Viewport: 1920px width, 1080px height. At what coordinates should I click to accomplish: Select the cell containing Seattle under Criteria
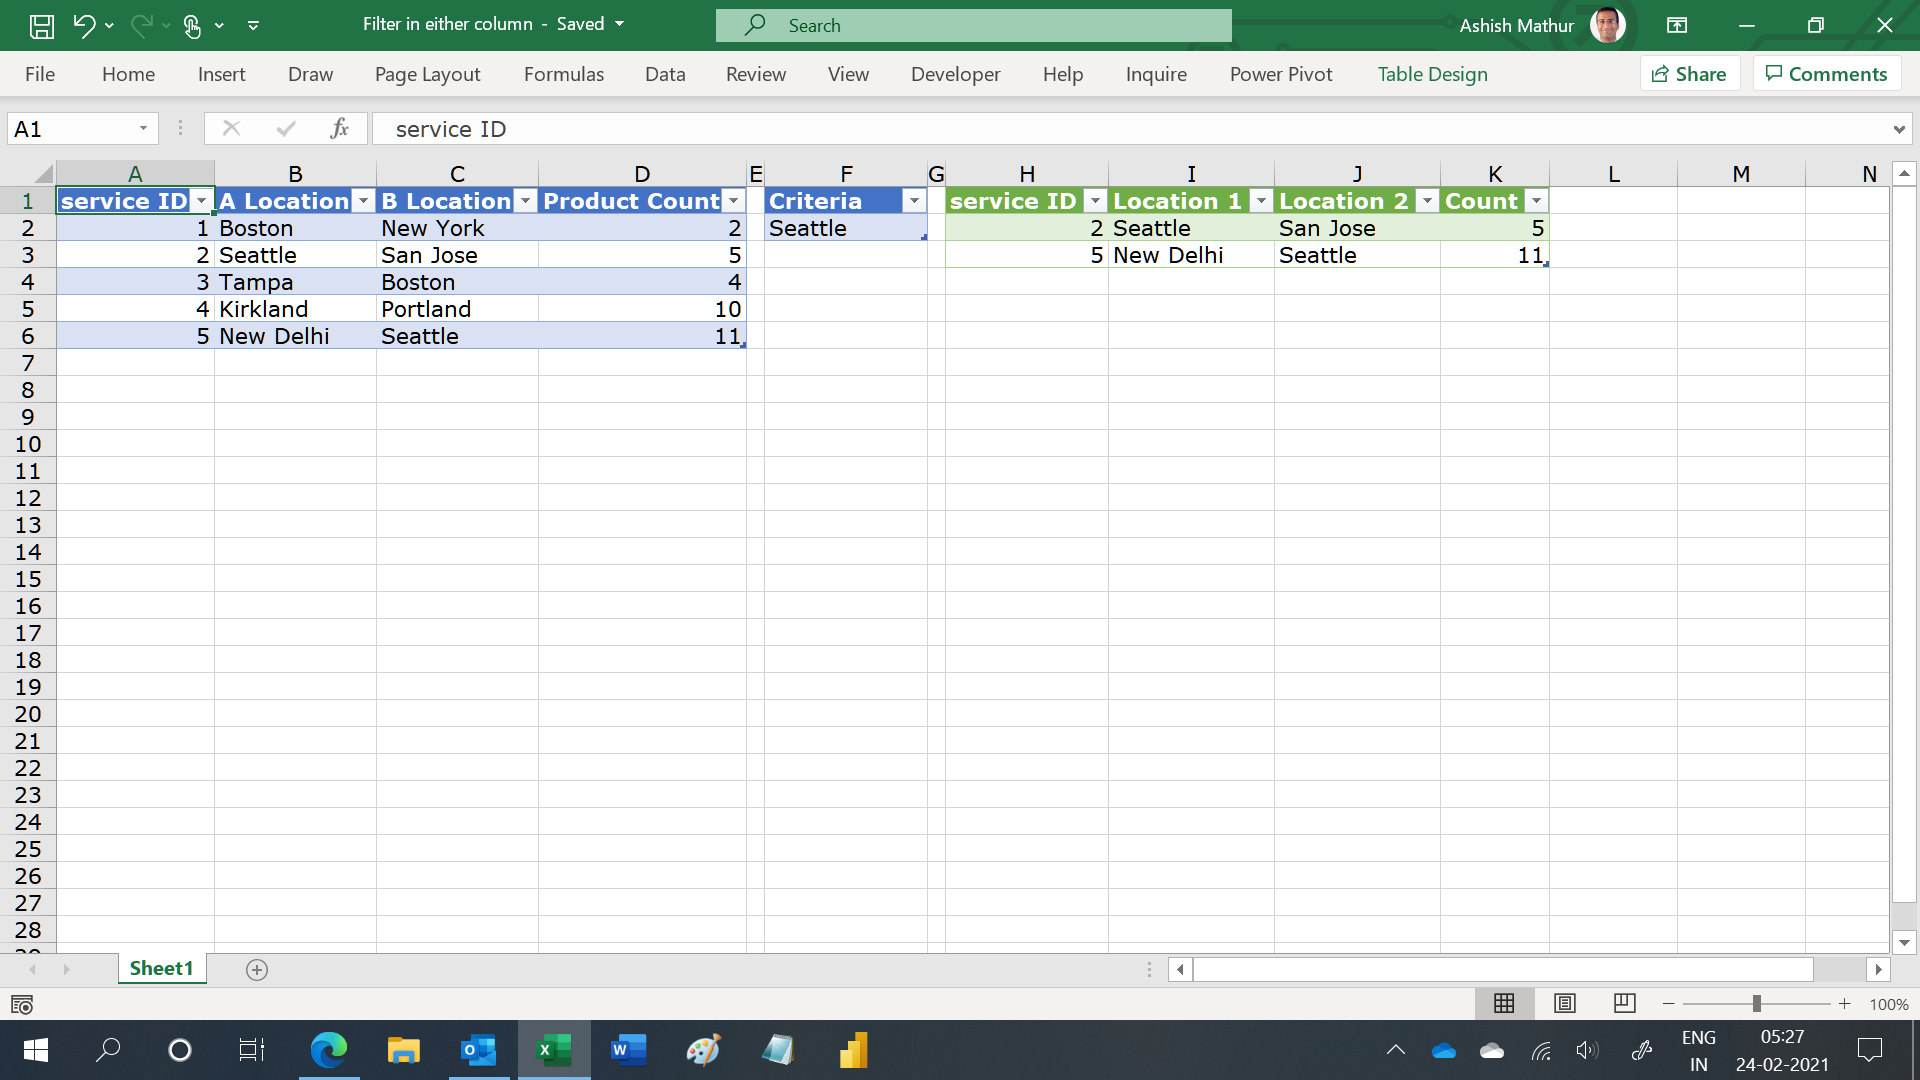coord(845,228)
